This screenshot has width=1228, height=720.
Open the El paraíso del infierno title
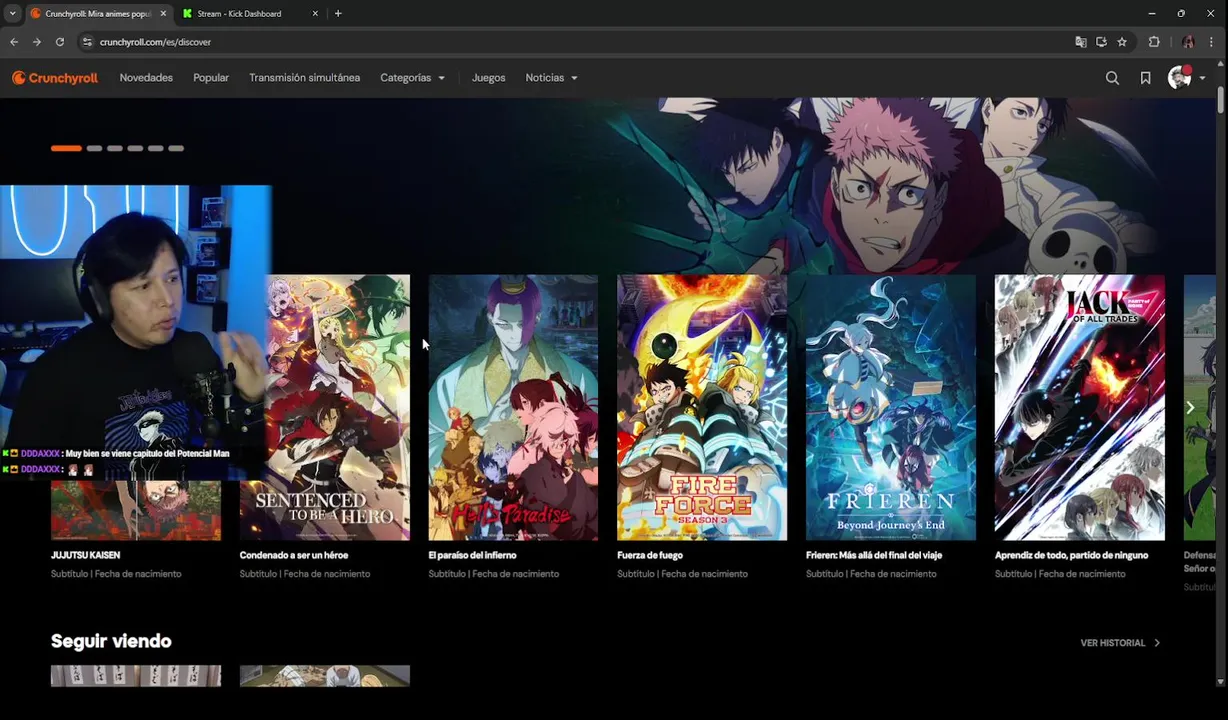[x=472, y=555]
